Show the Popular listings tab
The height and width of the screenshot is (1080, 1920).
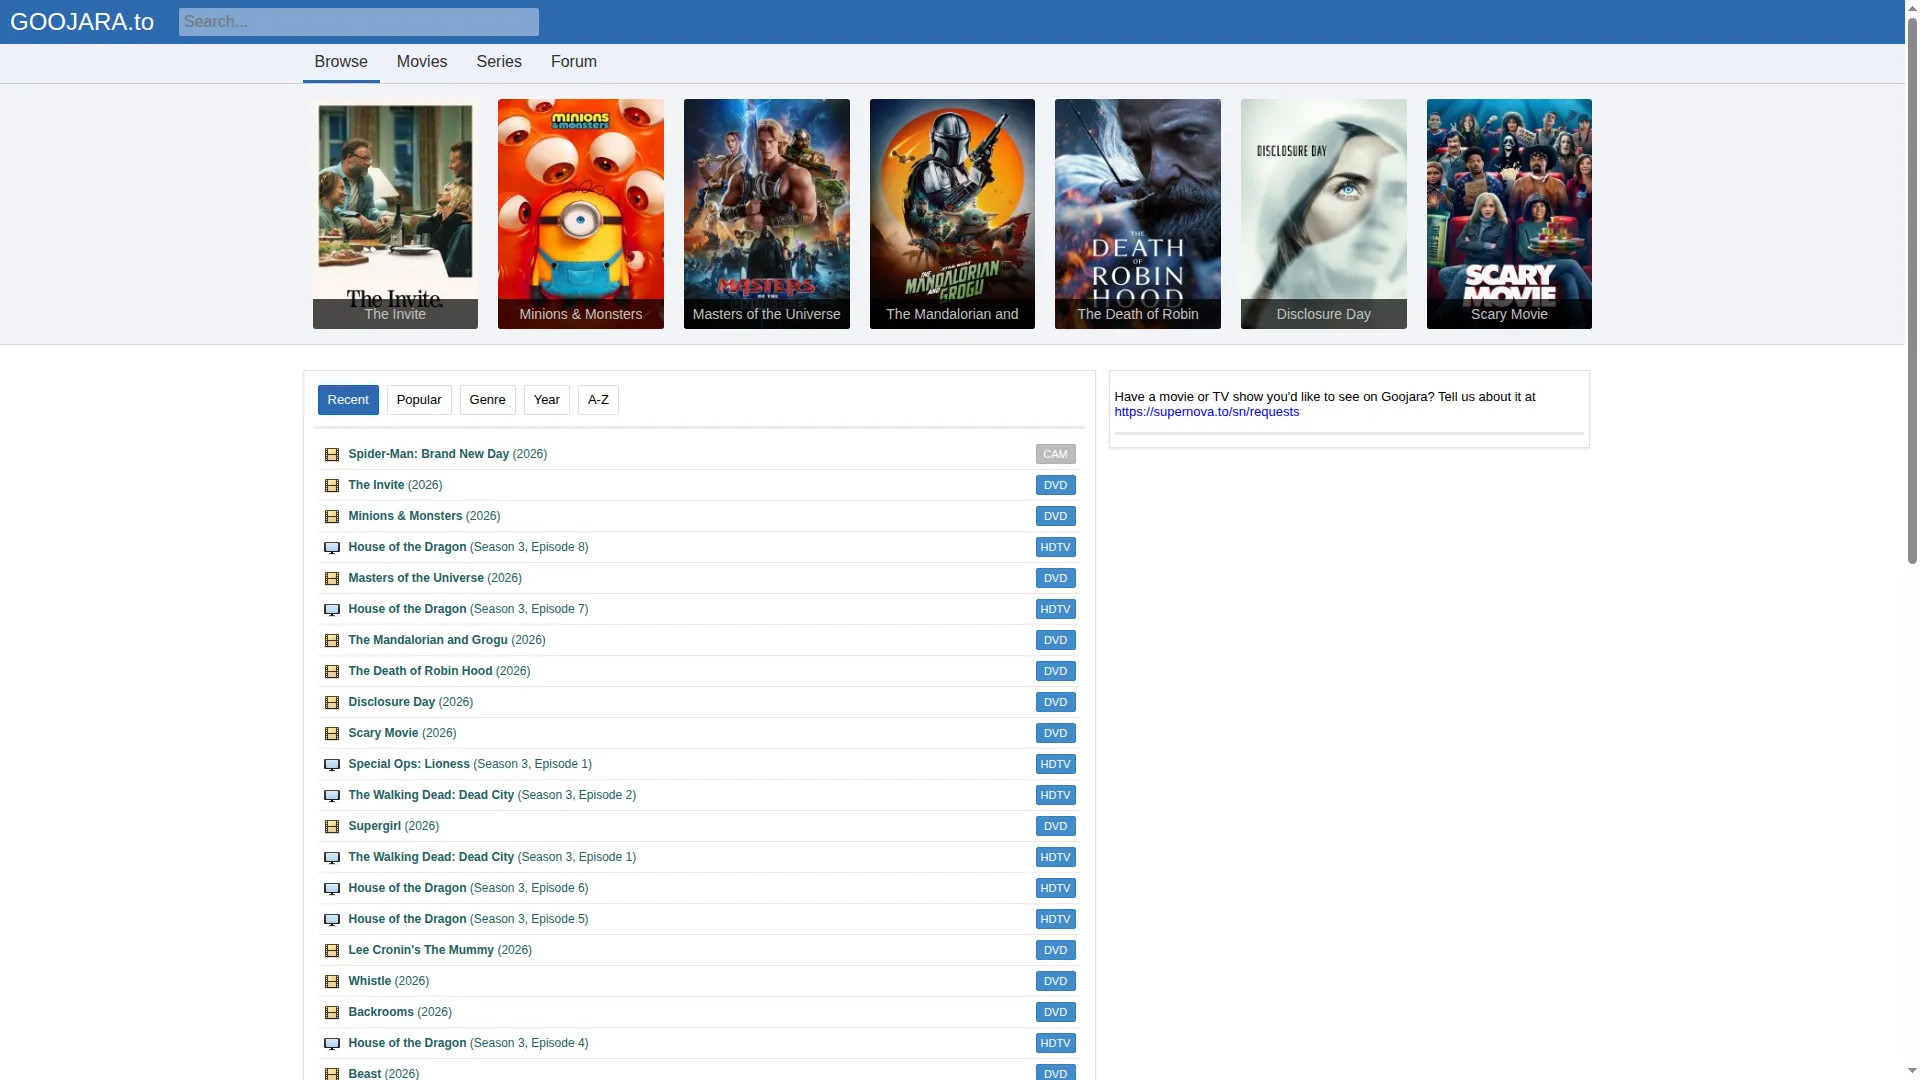pos(419,400)
